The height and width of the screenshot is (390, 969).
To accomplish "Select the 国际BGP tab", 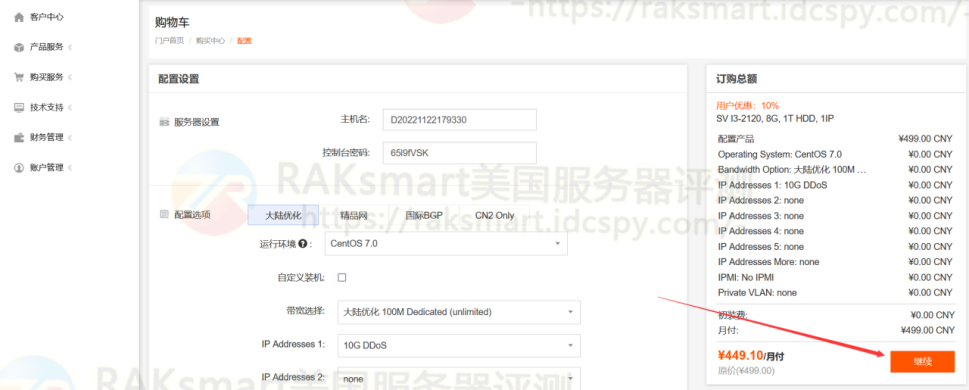I will click(424, 215).
